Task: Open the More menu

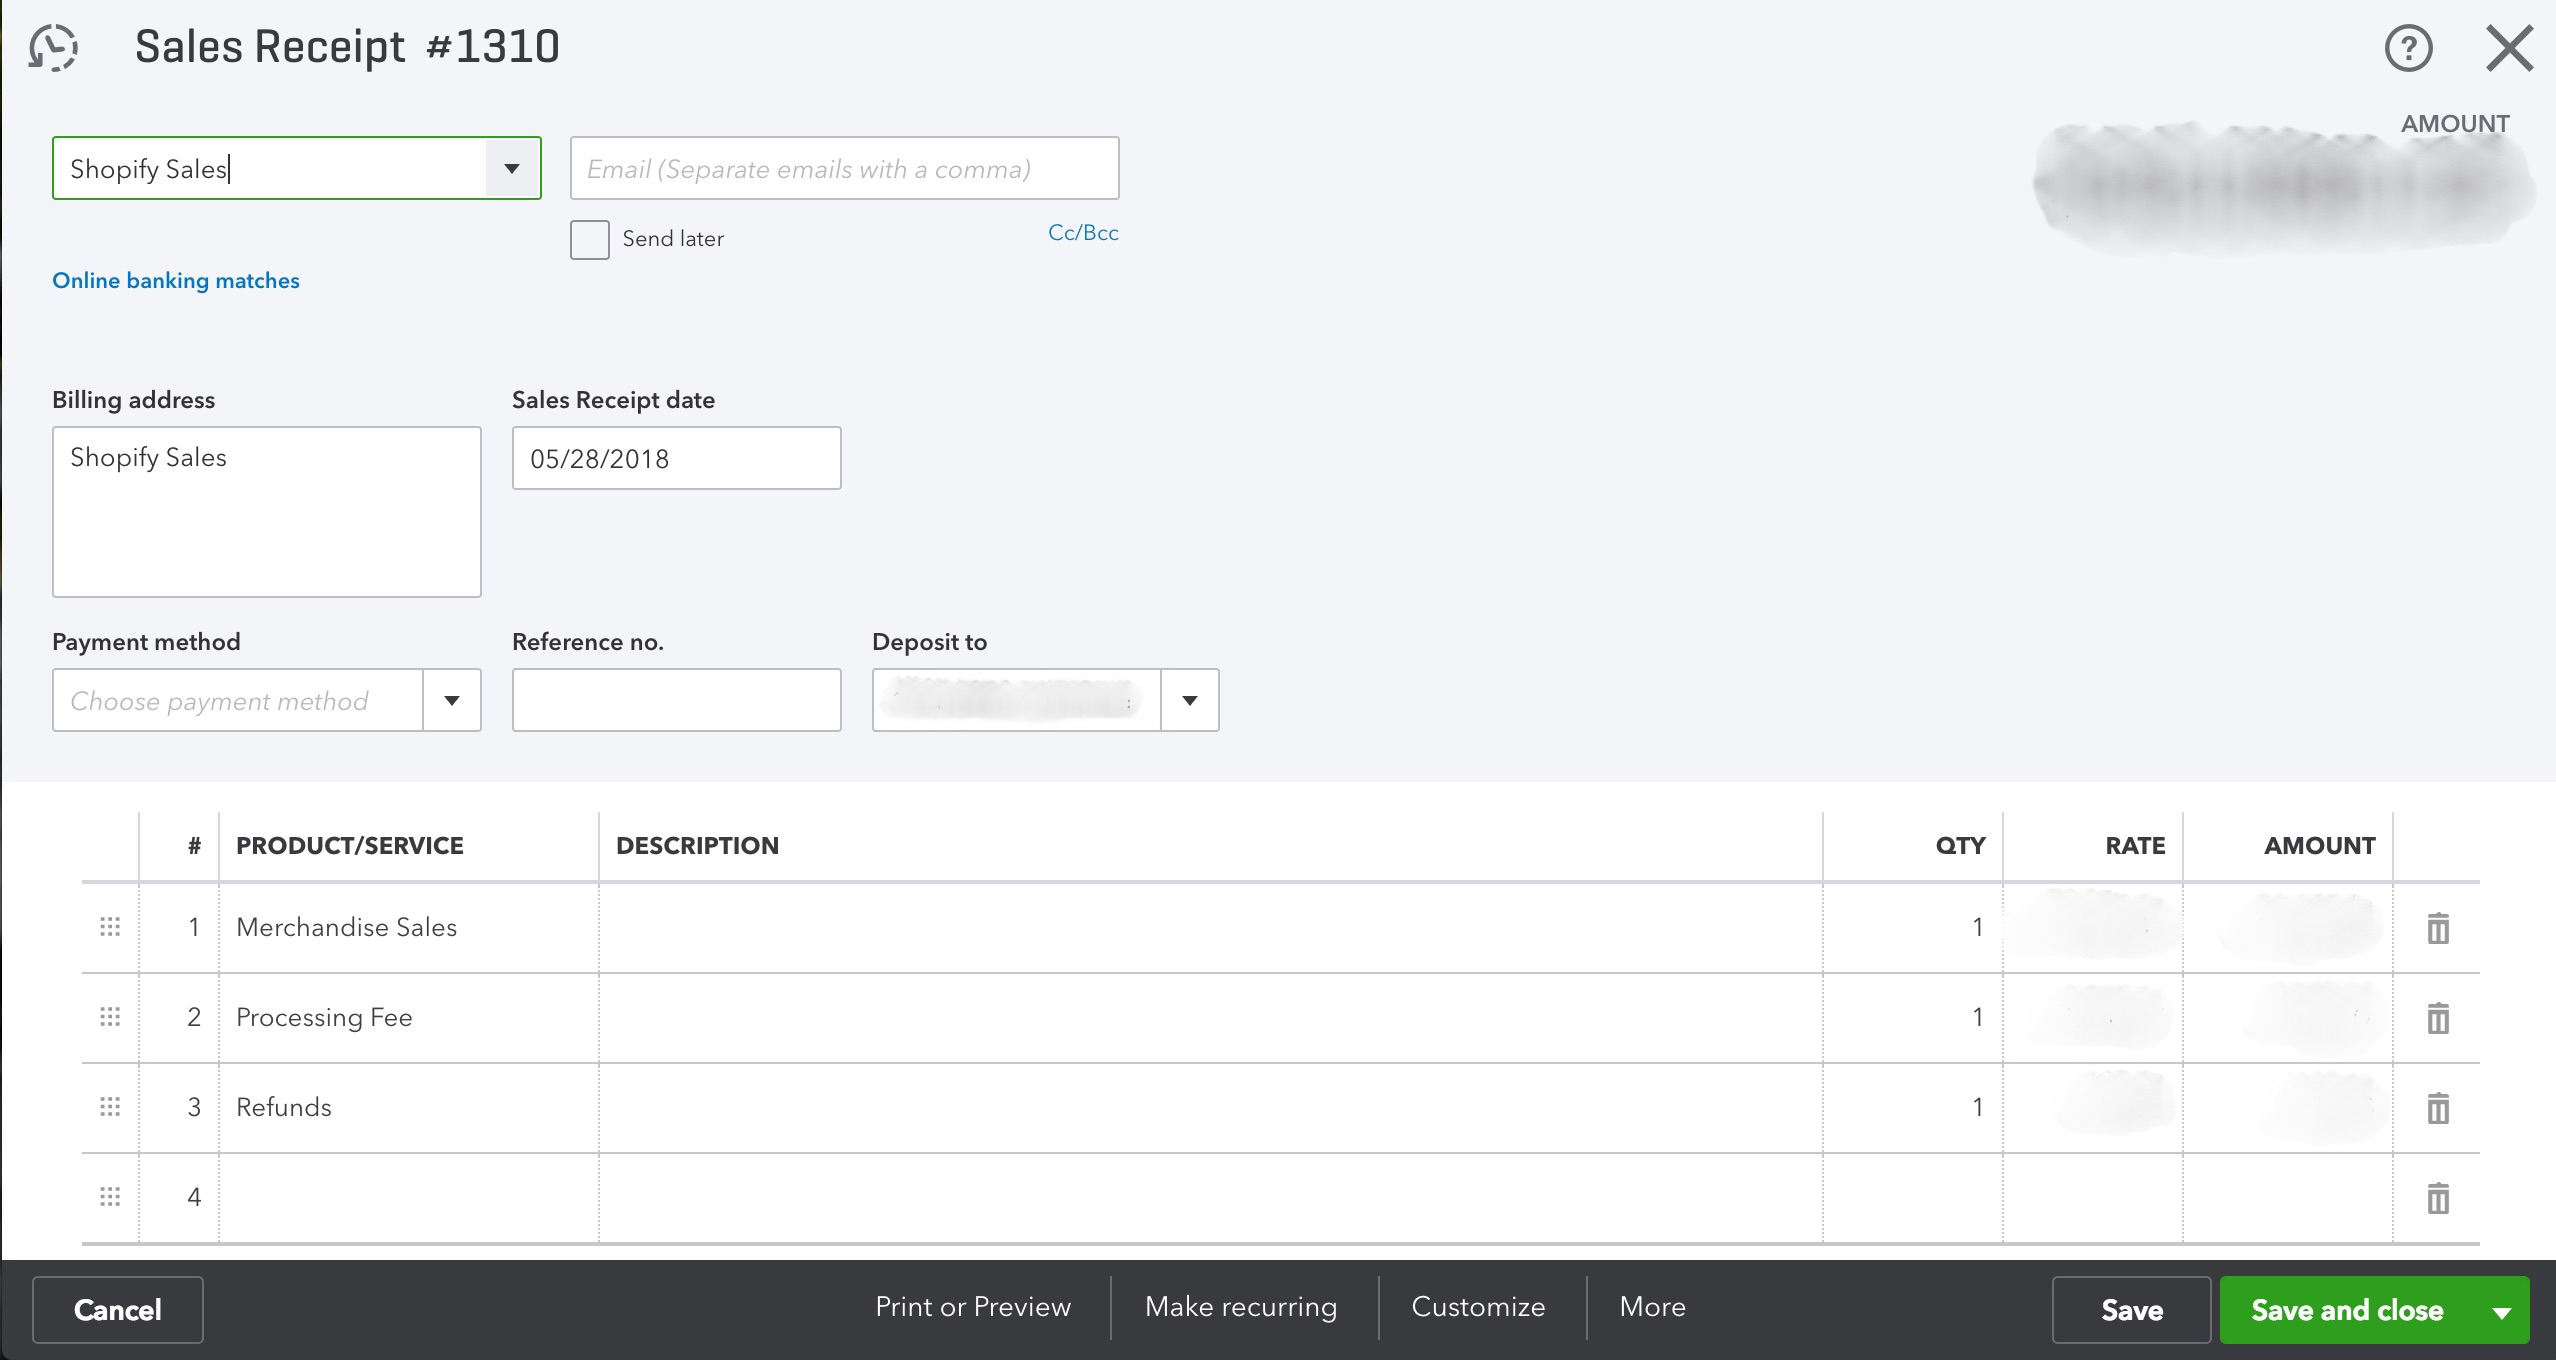Action: [x=1651, y=1307]
